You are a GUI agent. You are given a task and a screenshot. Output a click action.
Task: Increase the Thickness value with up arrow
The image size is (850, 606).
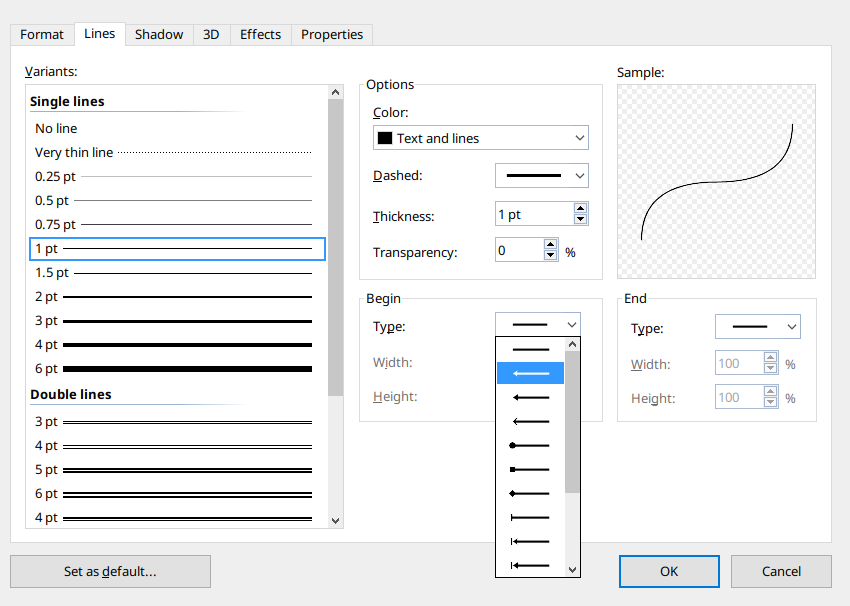coord(580,209)
